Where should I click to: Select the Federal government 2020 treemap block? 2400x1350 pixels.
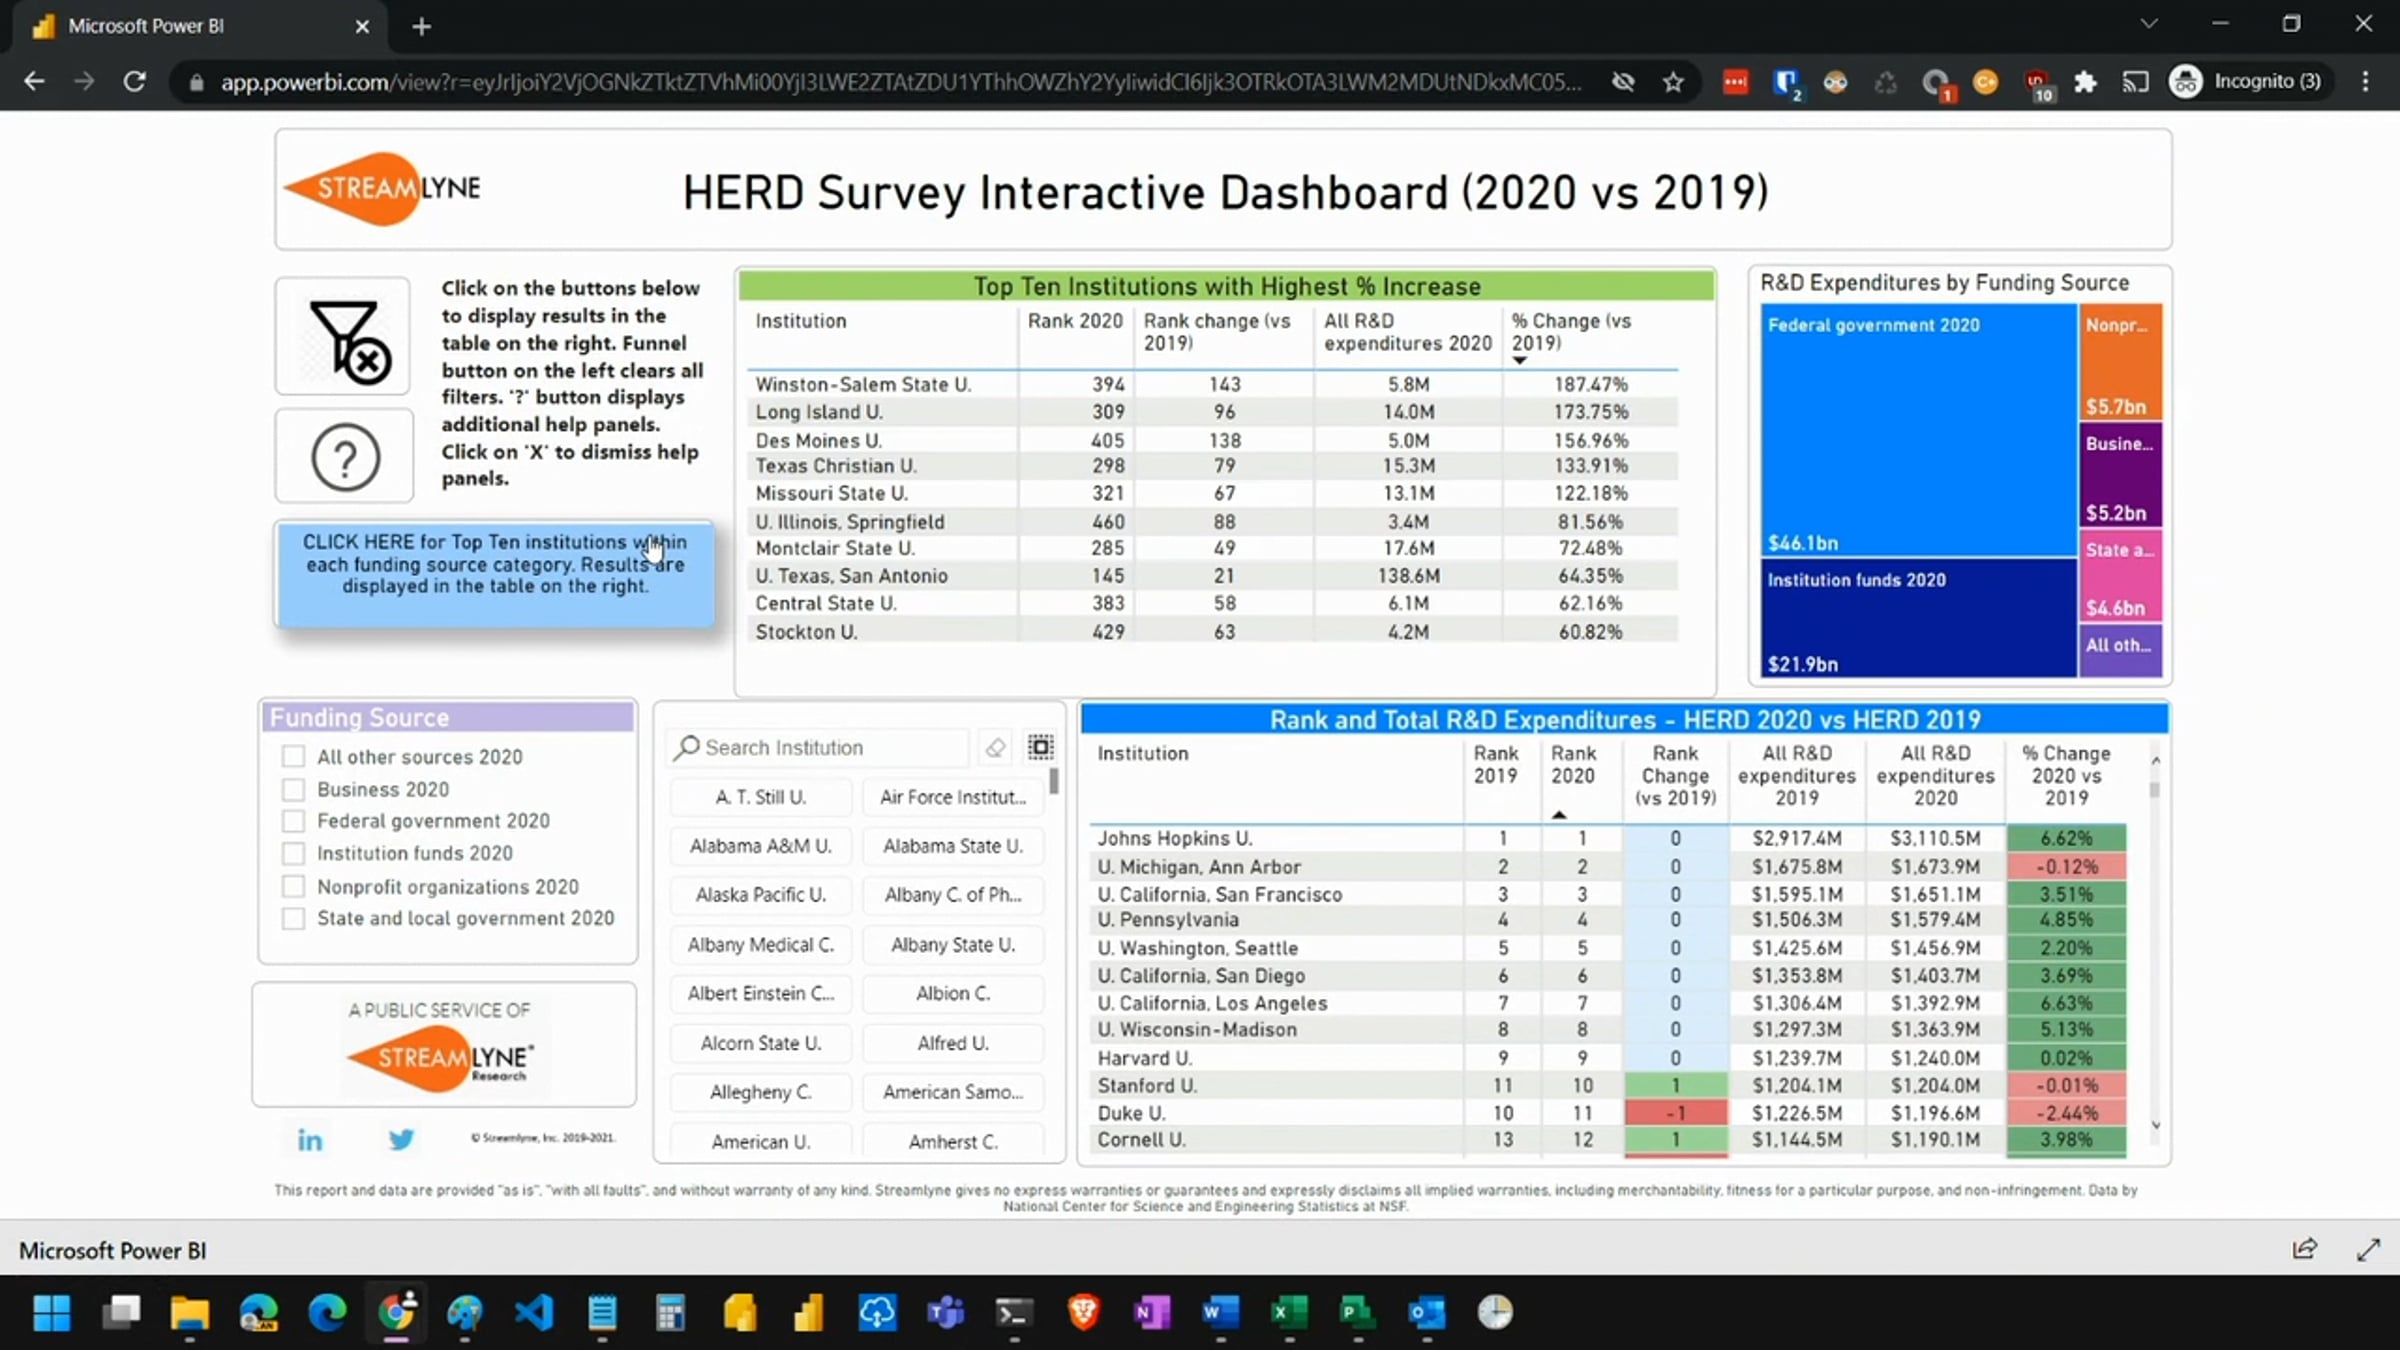[1918, 430]
